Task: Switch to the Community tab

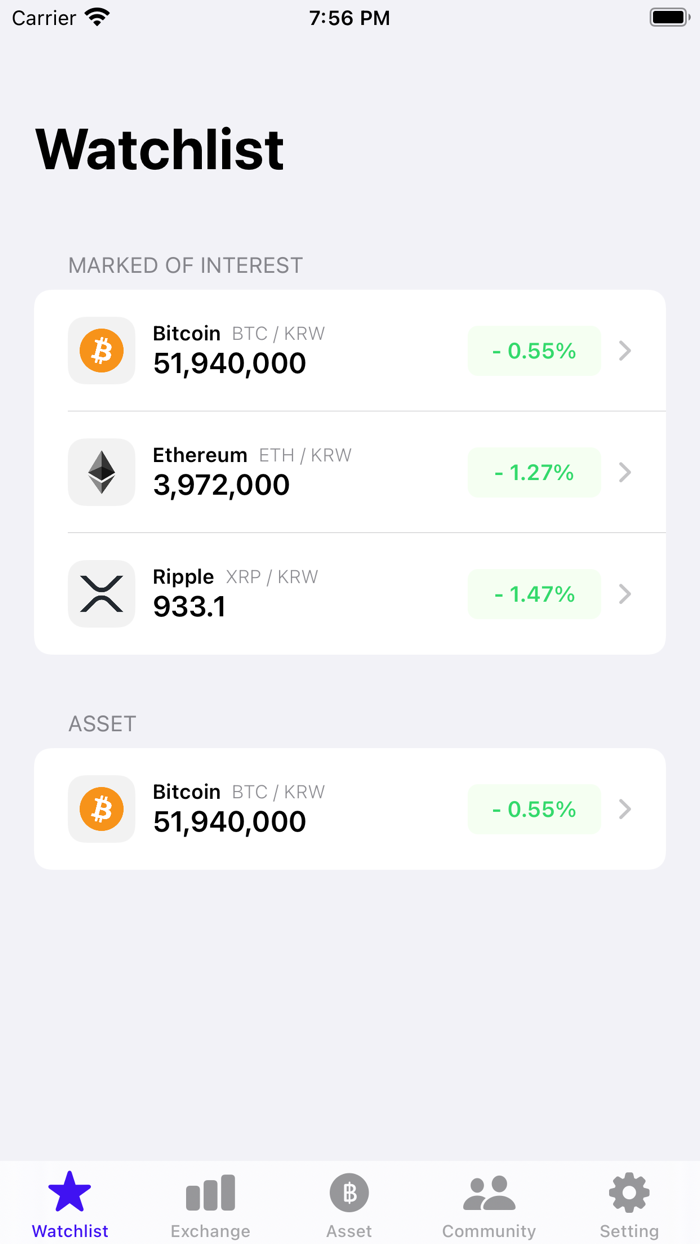Action: (x=489, y=1203)
